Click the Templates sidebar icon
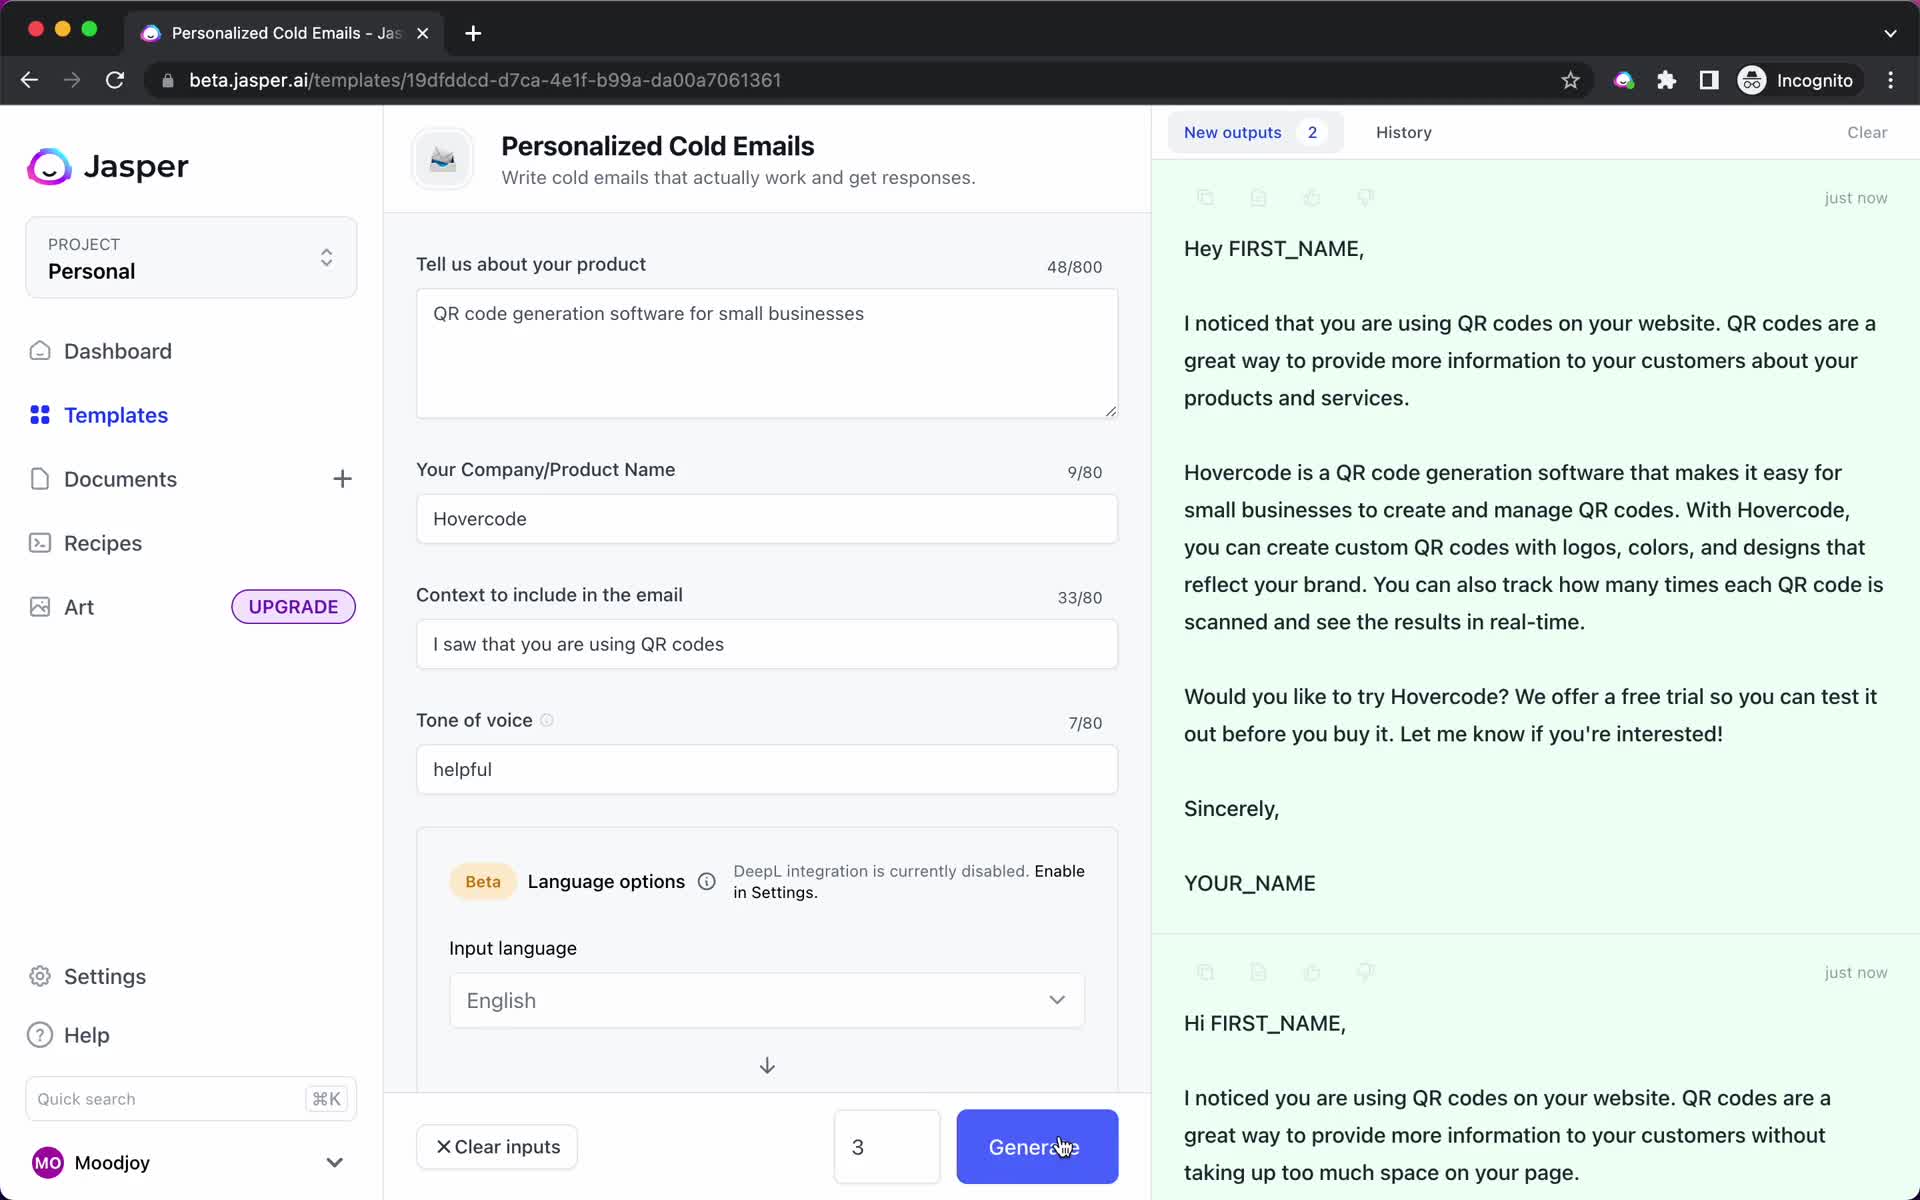The image size is (1920, 1200). (x=39, y=415)
